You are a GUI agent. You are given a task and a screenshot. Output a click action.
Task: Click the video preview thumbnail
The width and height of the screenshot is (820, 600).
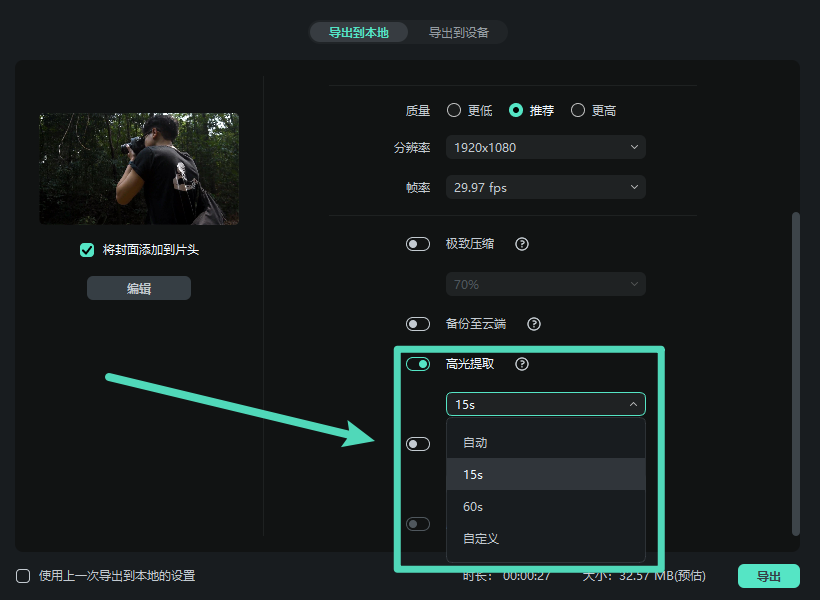(138, 166)
